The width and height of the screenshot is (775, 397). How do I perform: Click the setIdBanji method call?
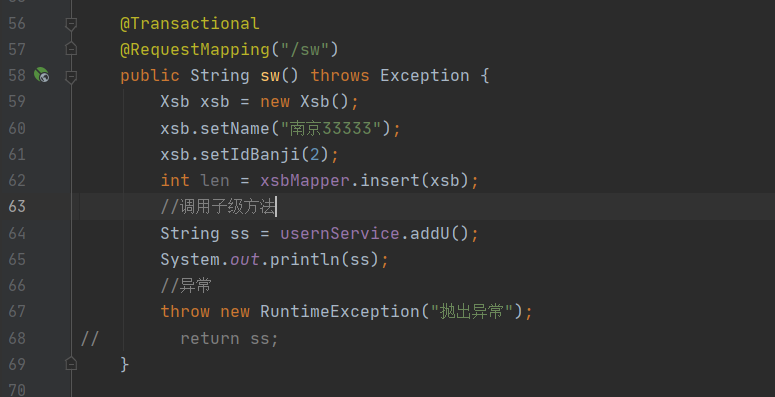(250, 154)
